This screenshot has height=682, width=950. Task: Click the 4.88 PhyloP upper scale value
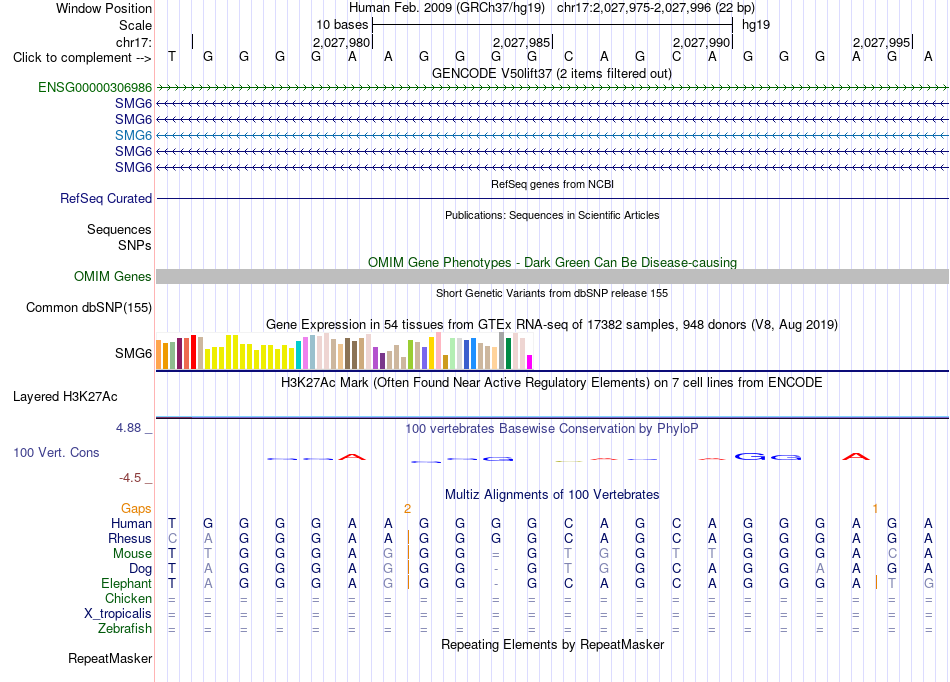128,428
